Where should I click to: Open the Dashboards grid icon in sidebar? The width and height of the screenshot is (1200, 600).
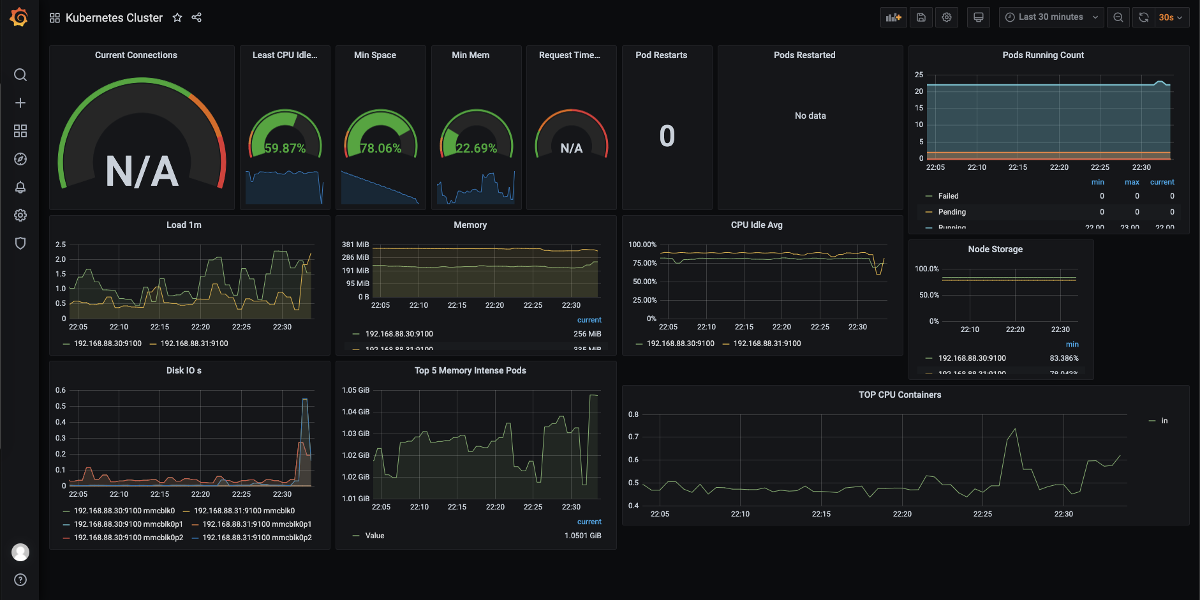[x=20, y=131]
